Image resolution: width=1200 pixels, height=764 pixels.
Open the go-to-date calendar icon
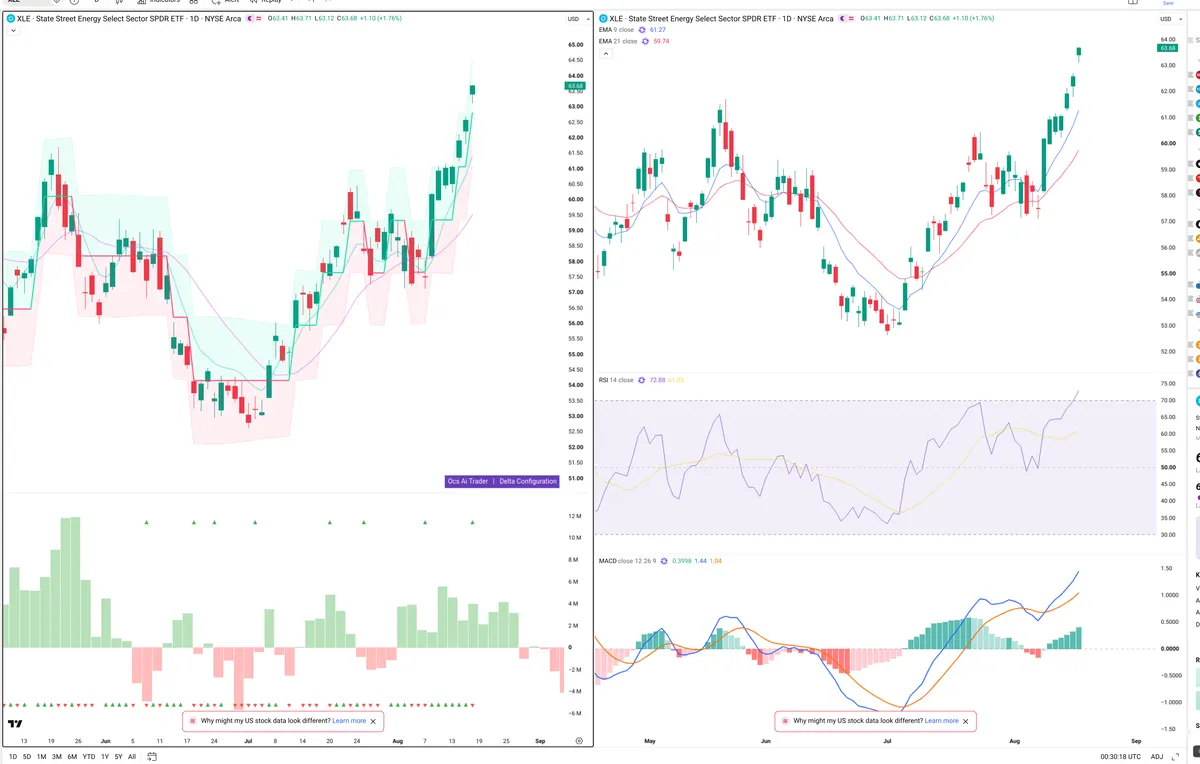point(150,756)
